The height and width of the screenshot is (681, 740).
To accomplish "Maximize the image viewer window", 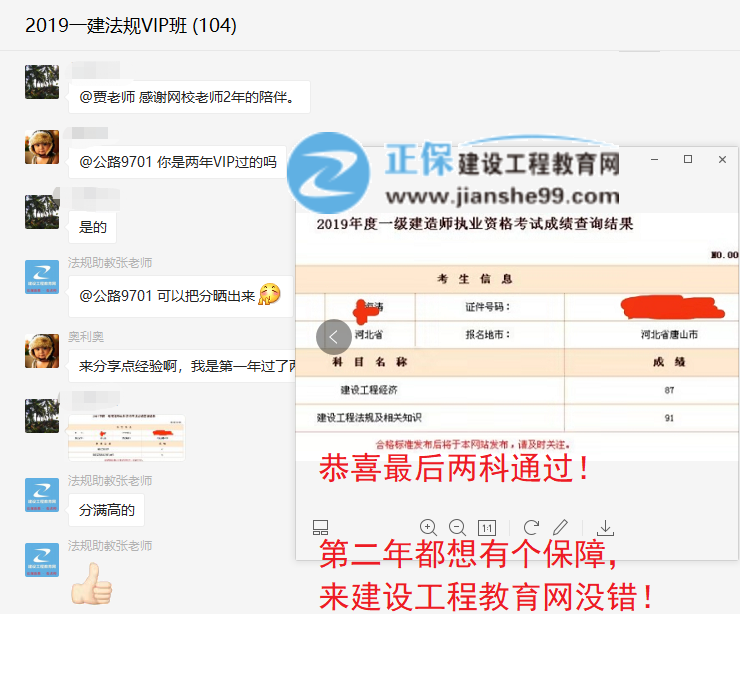I will pyautogui.click(x=687, y=160).
